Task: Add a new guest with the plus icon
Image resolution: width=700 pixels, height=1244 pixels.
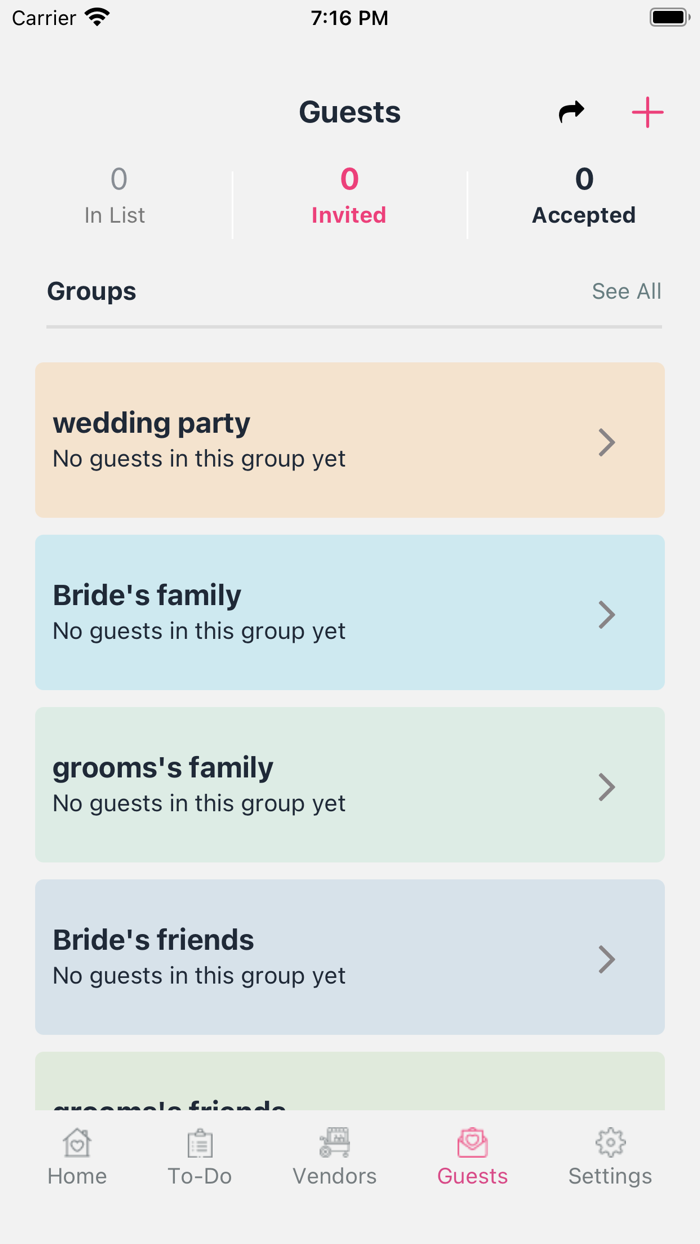Action: (647, 113)
